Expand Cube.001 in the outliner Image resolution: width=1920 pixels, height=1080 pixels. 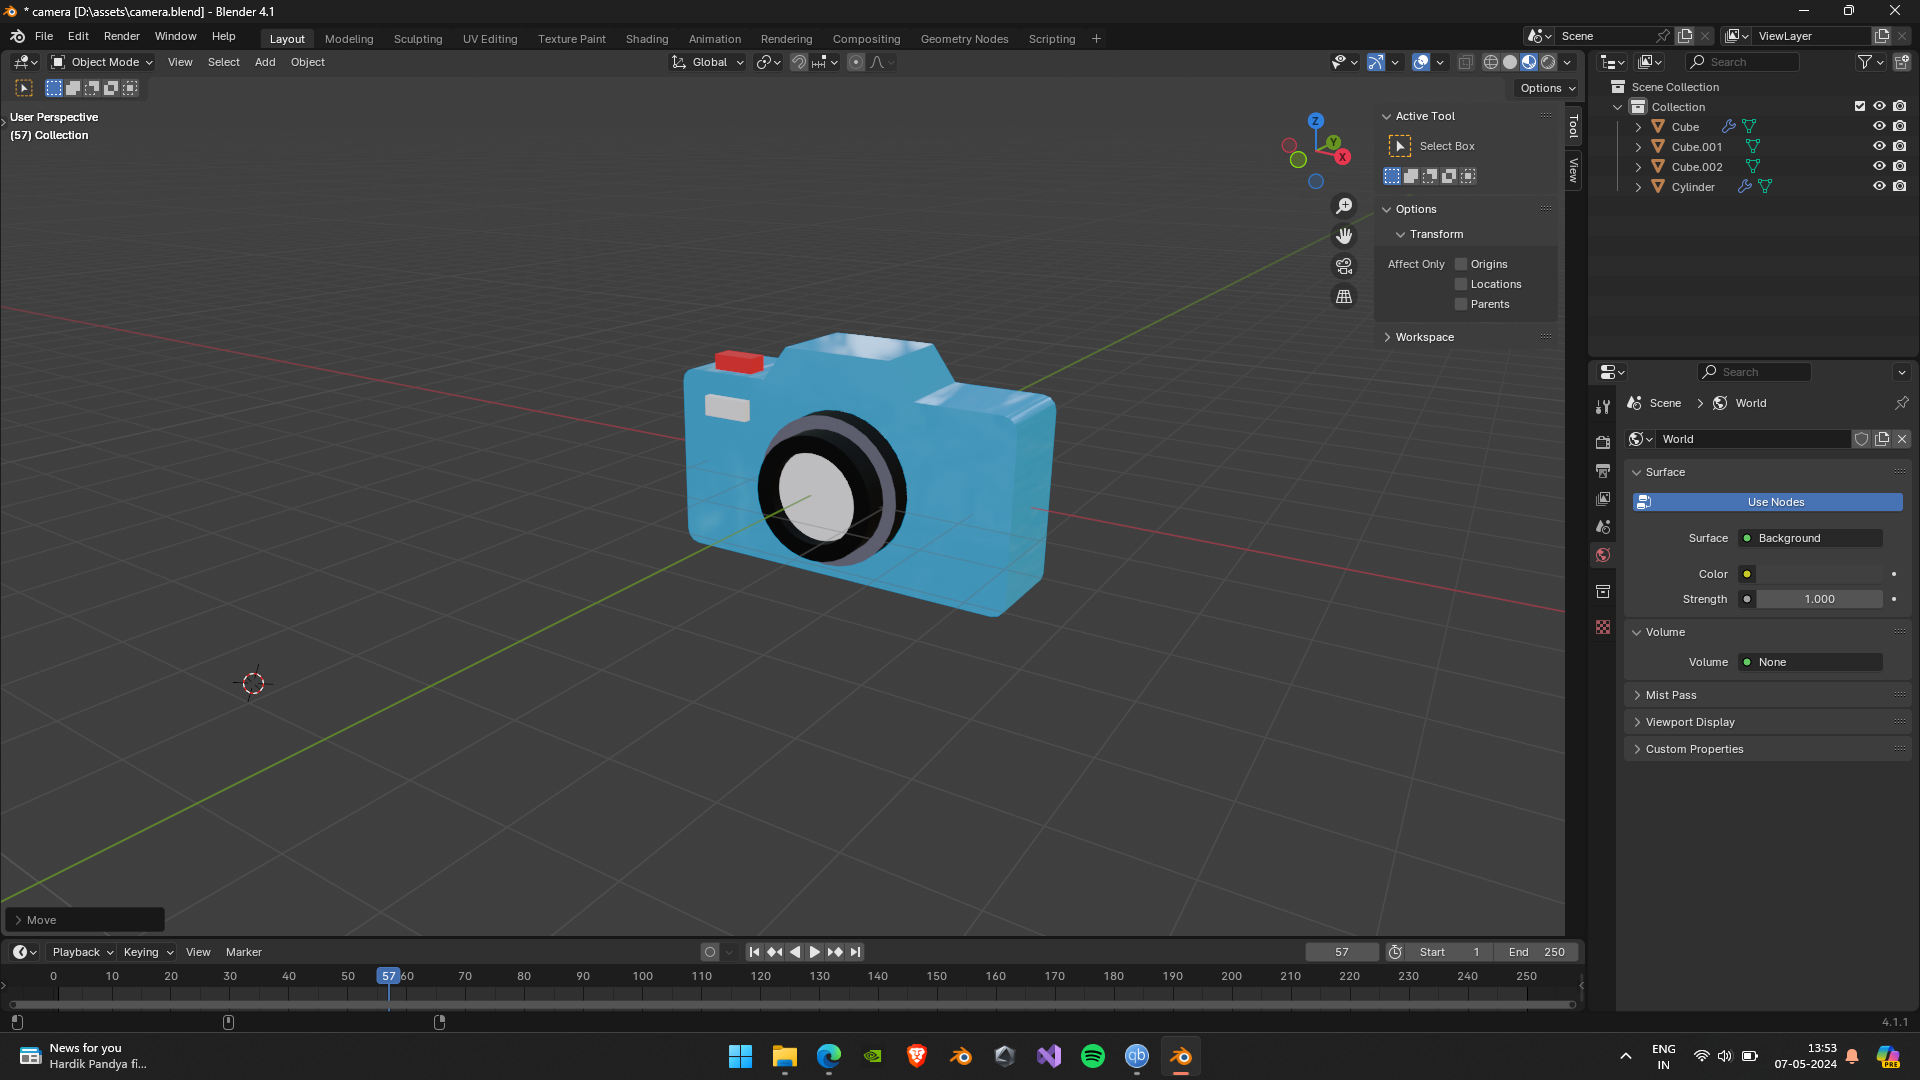point(1638,147)
